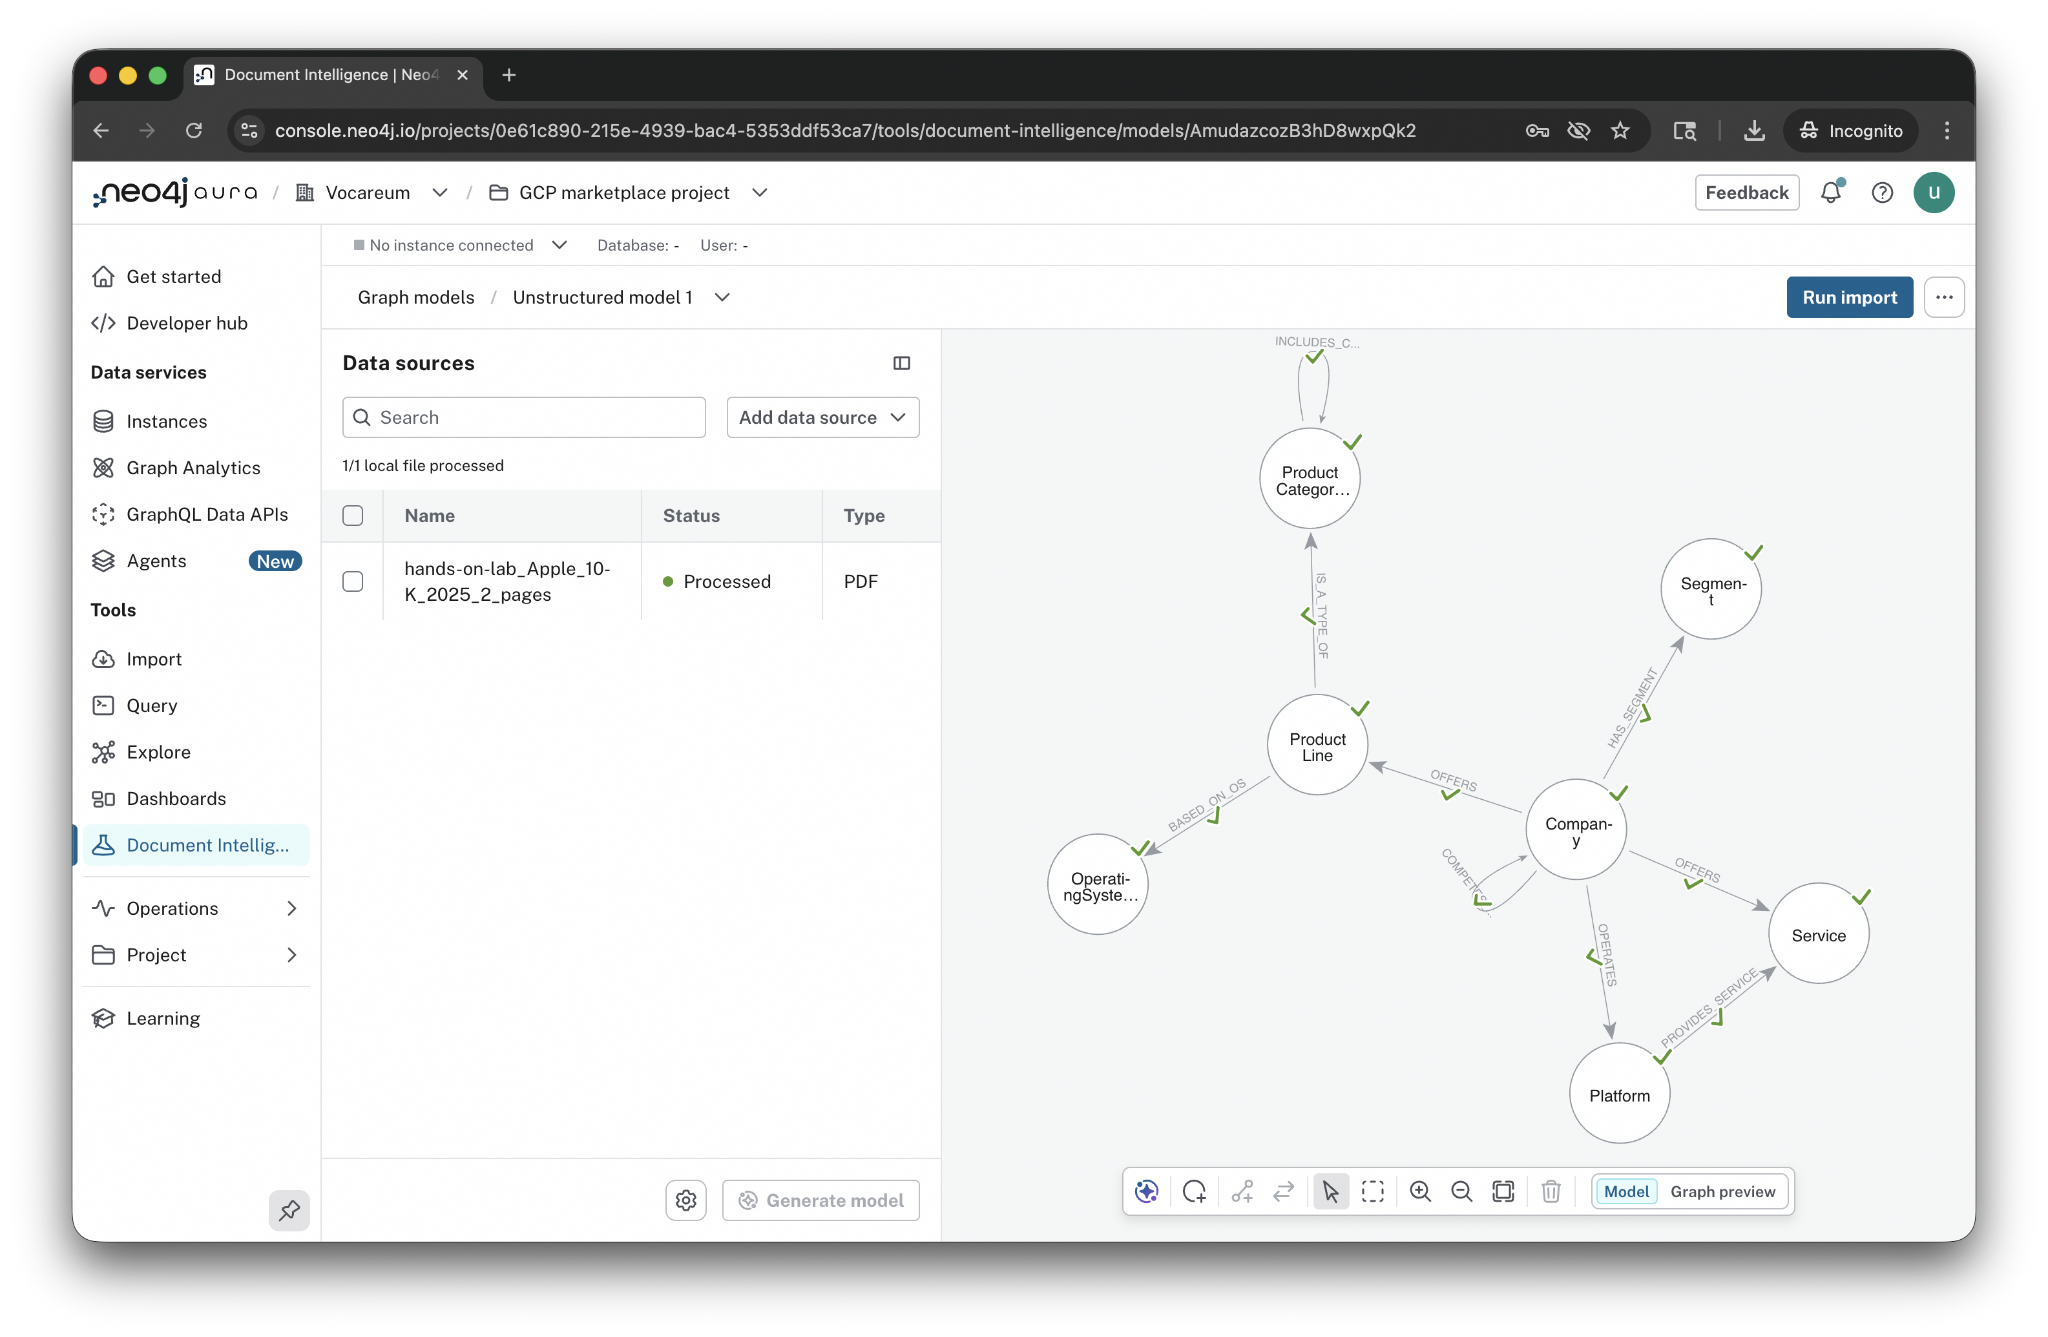Image resolution: width=2048 pixels, height=1337 pixels.
Task: Bookmark this page with the star icon
Action: [1620, 130]
